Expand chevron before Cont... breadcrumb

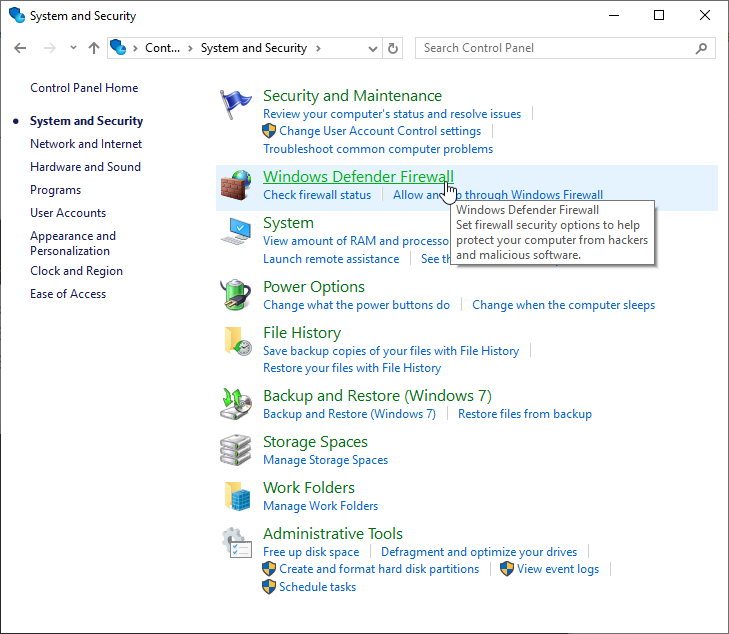pyautogui.click(x=135, y=48)
